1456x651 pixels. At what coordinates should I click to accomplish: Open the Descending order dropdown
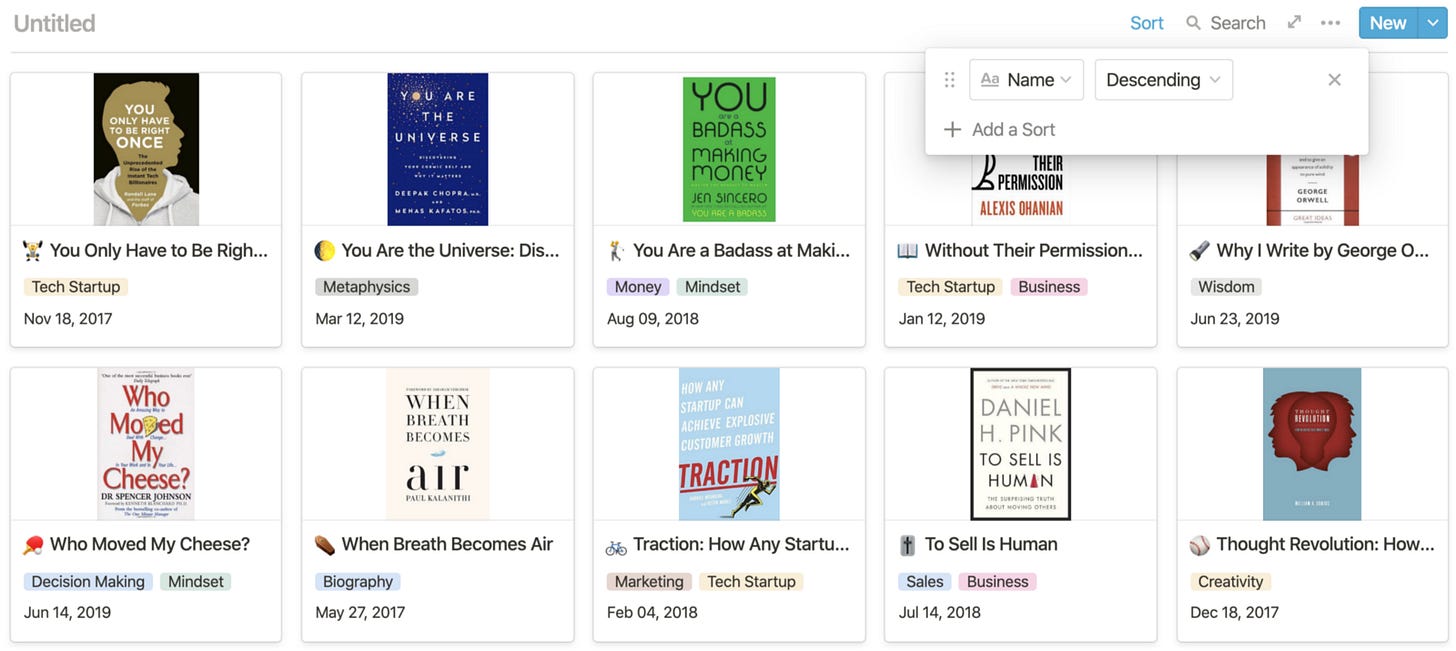point(1164,80)
